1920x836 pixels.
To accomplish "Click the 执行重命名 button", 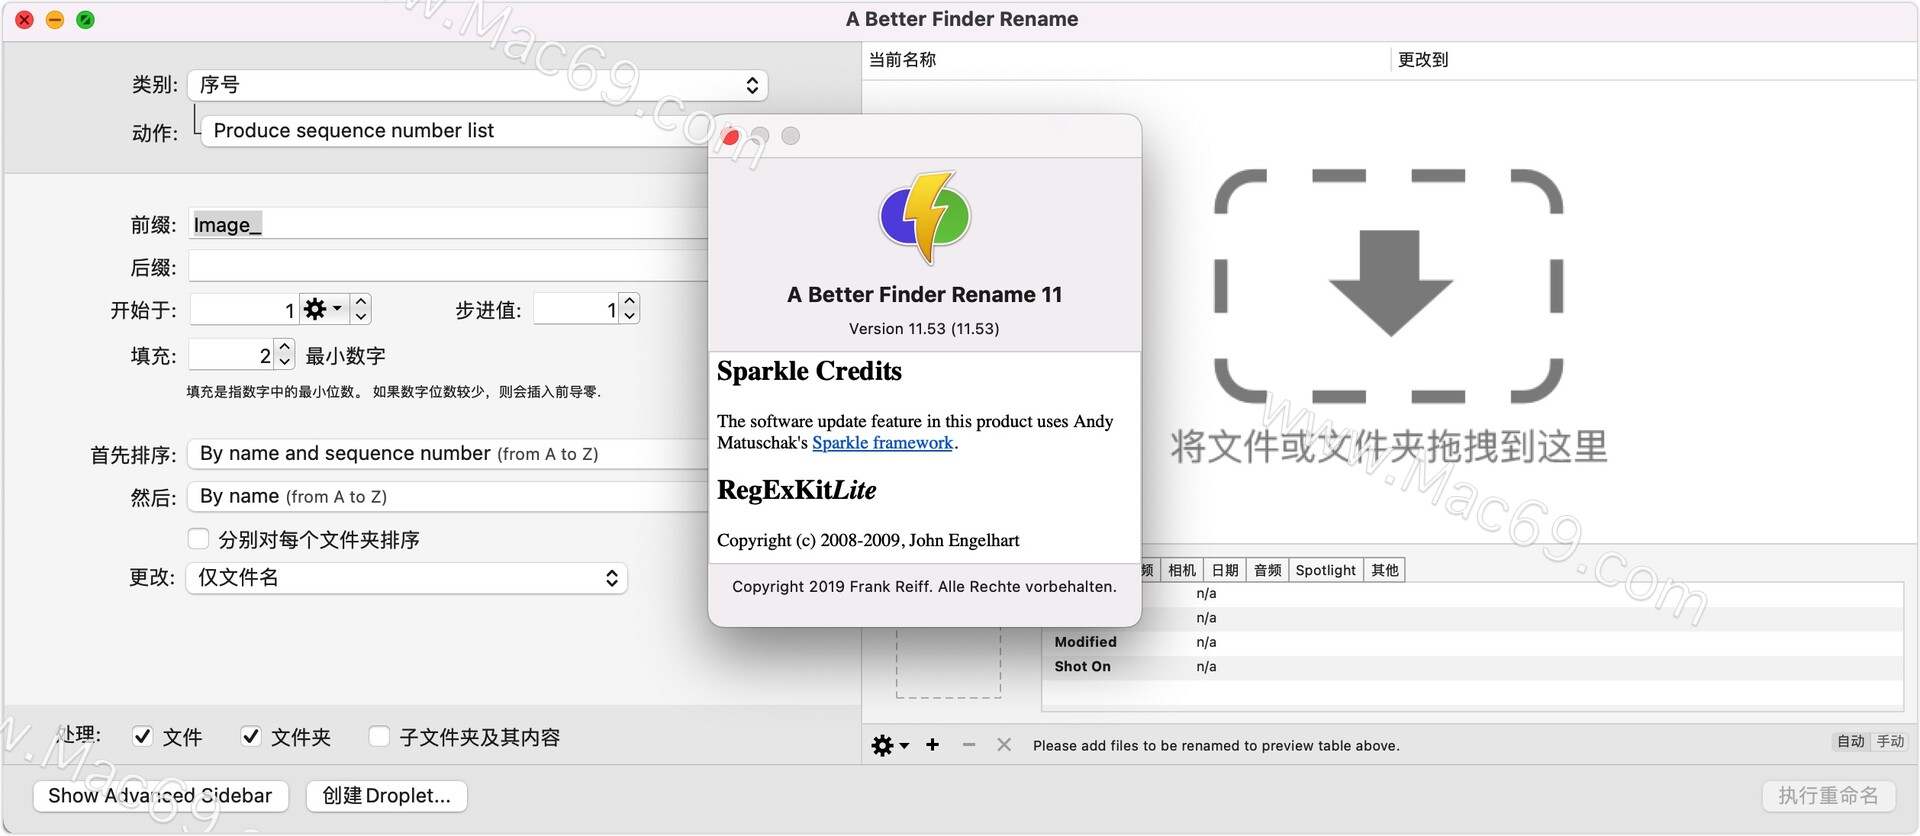I will 1828,796.
